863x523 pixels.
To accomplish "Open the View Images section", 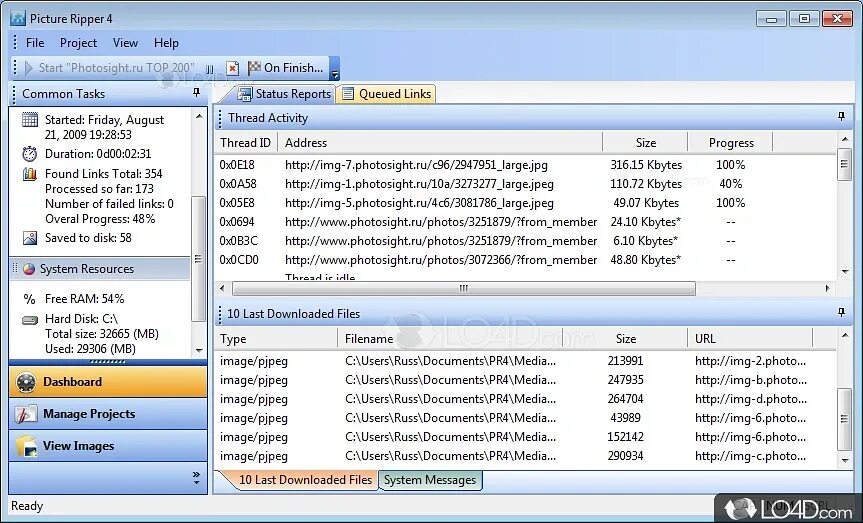I will (108, 446).
